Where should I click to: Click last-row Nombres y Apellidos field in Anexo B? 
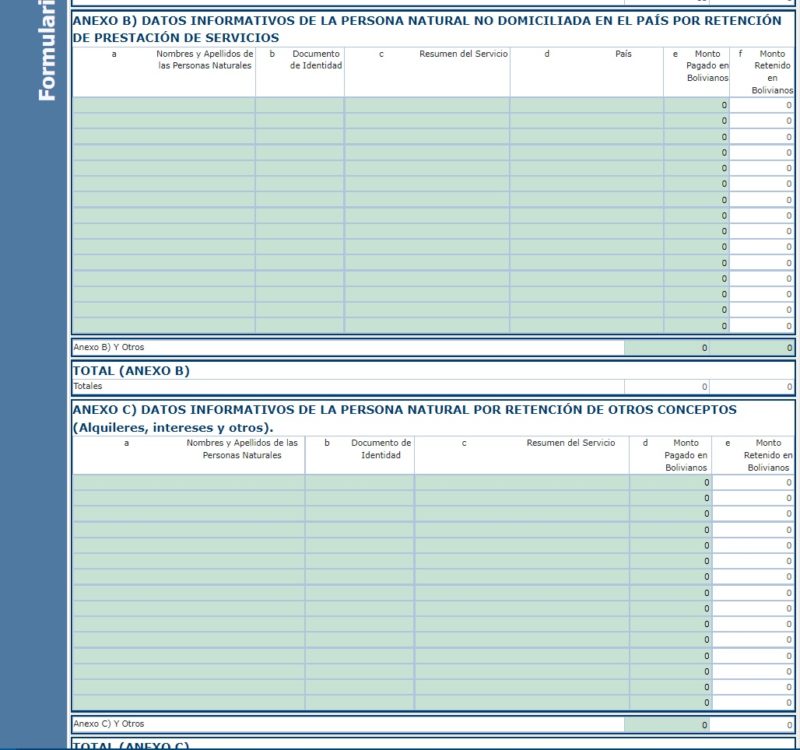[164, 326]
